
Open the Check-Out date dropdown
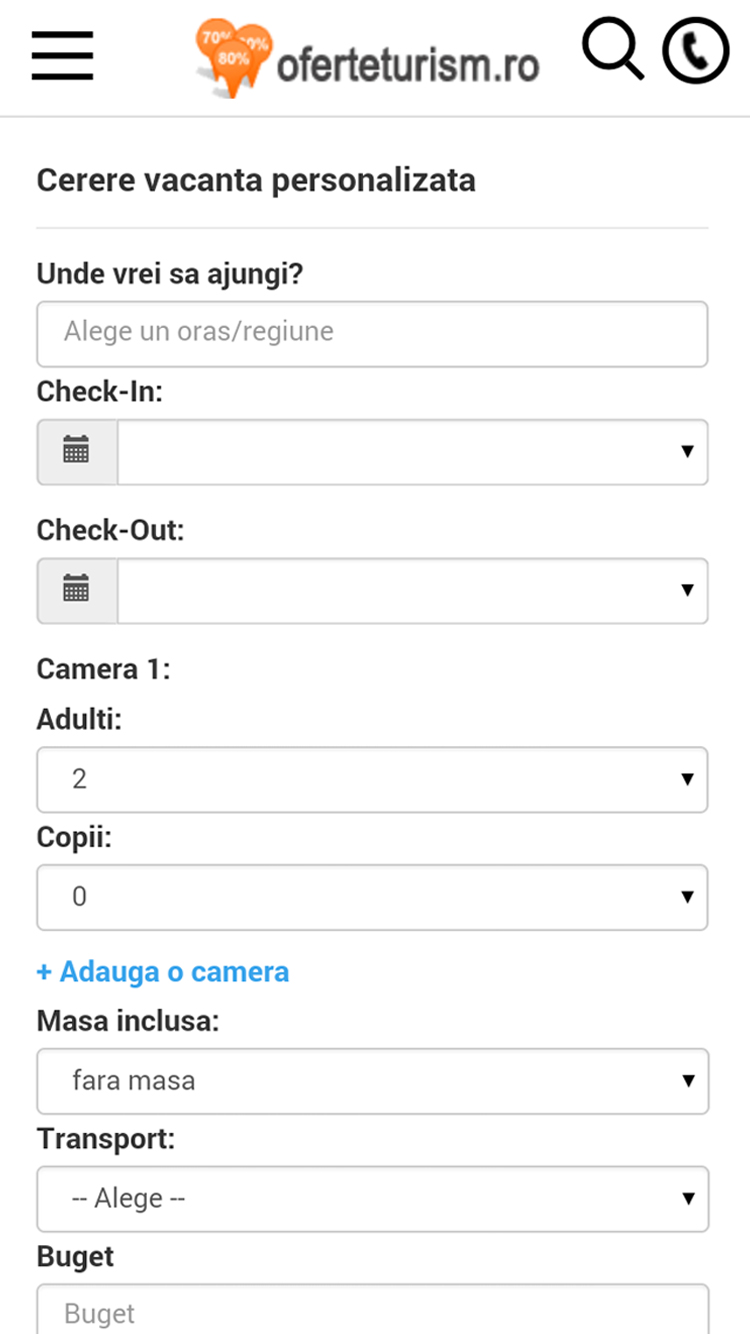412,590
